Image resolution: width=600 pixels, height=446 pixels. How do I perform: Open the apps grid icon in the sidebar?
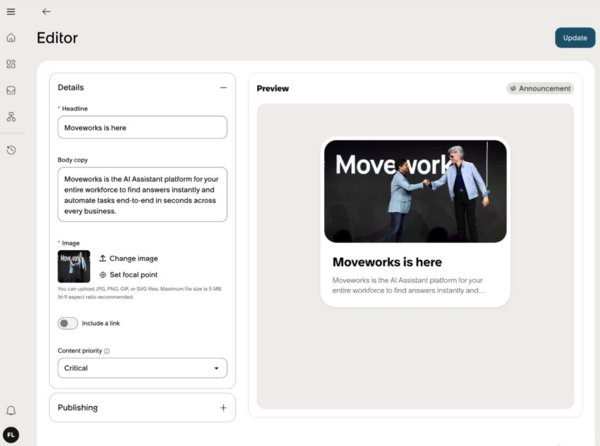click(x=11, y=64)
